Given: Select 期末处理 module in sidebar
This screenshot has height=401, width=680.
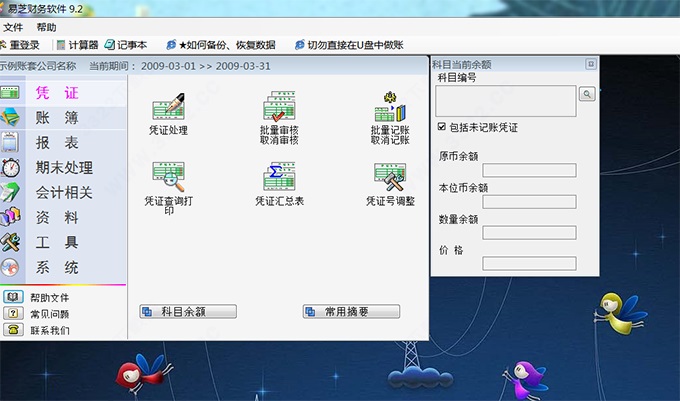Looking at the screenshot, I should (64, 168).
